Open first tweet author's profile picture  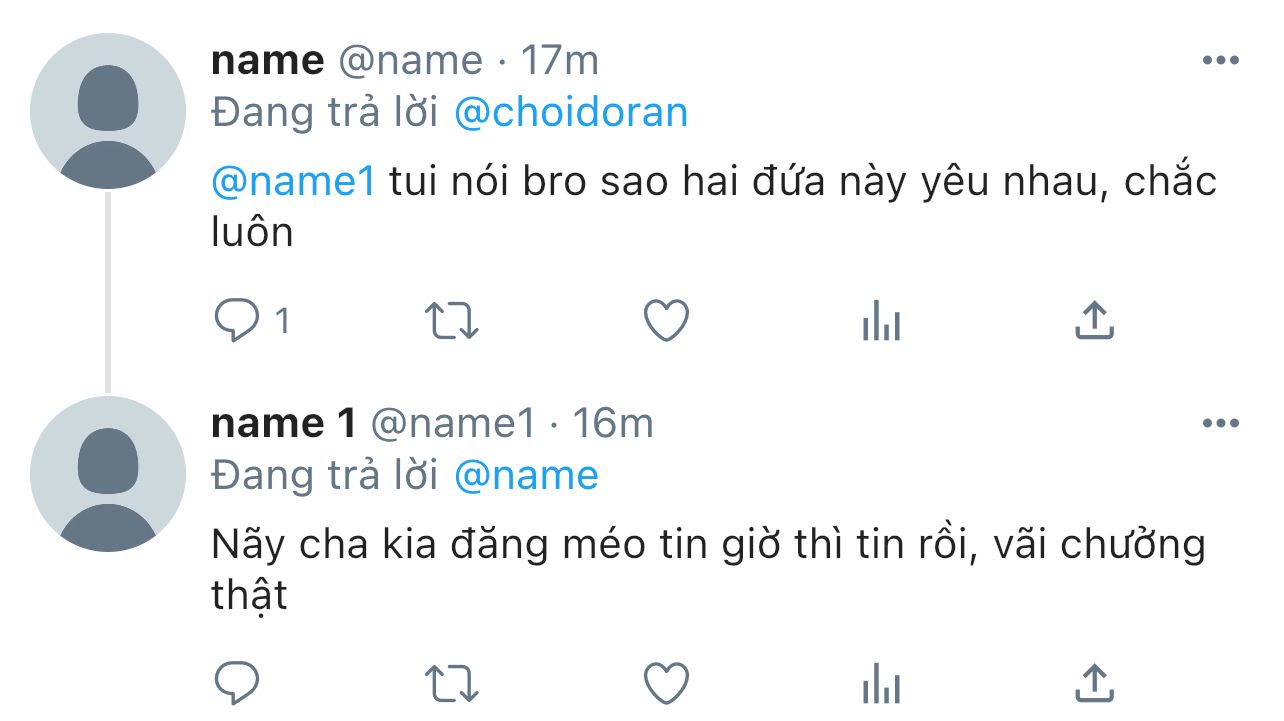pos(108,111)
